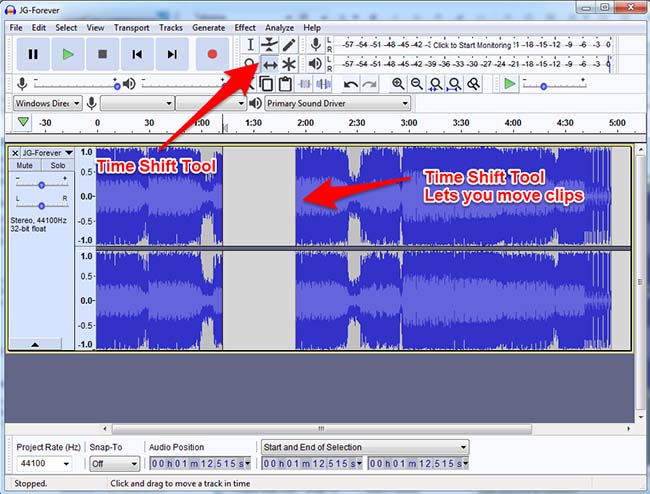Open the recording device dropdown

pyautogui.click(x=137, y=103)
